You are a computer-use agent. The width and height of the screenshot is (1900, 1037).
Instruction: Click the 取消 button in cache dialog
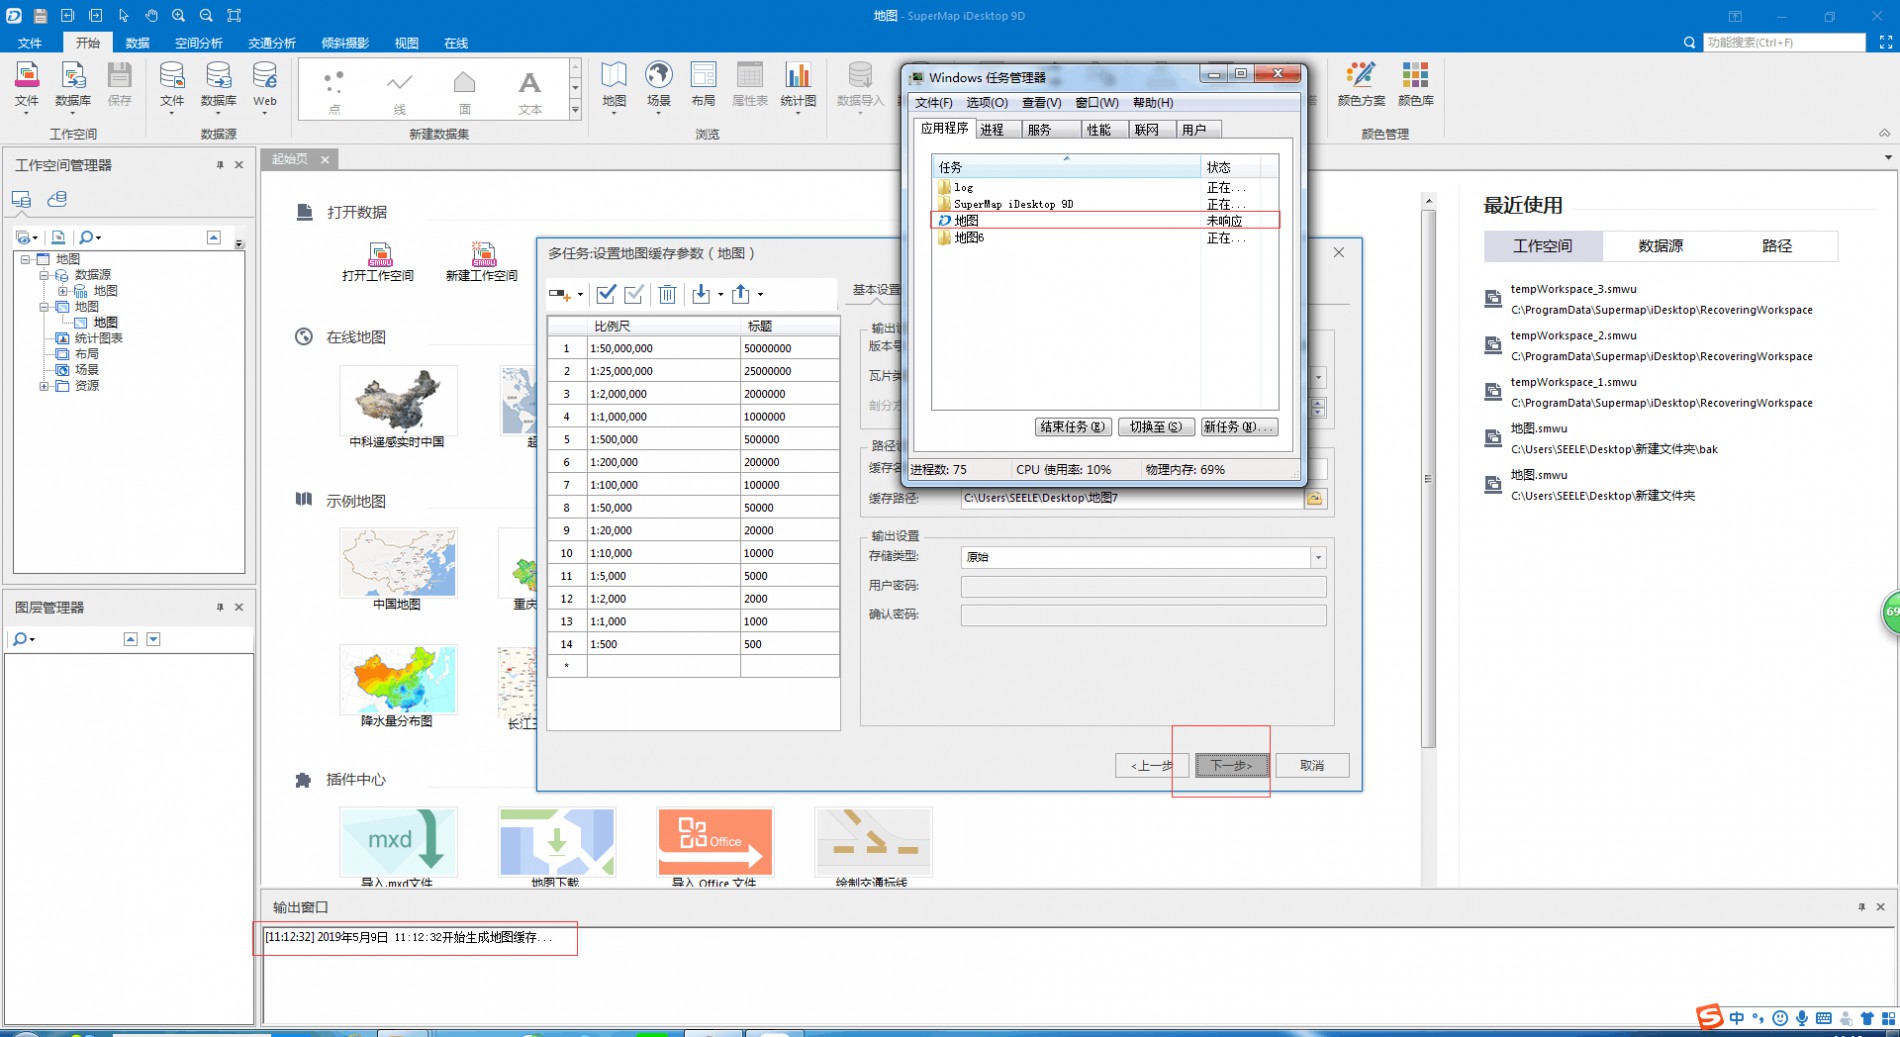(x=1312, y=766)
